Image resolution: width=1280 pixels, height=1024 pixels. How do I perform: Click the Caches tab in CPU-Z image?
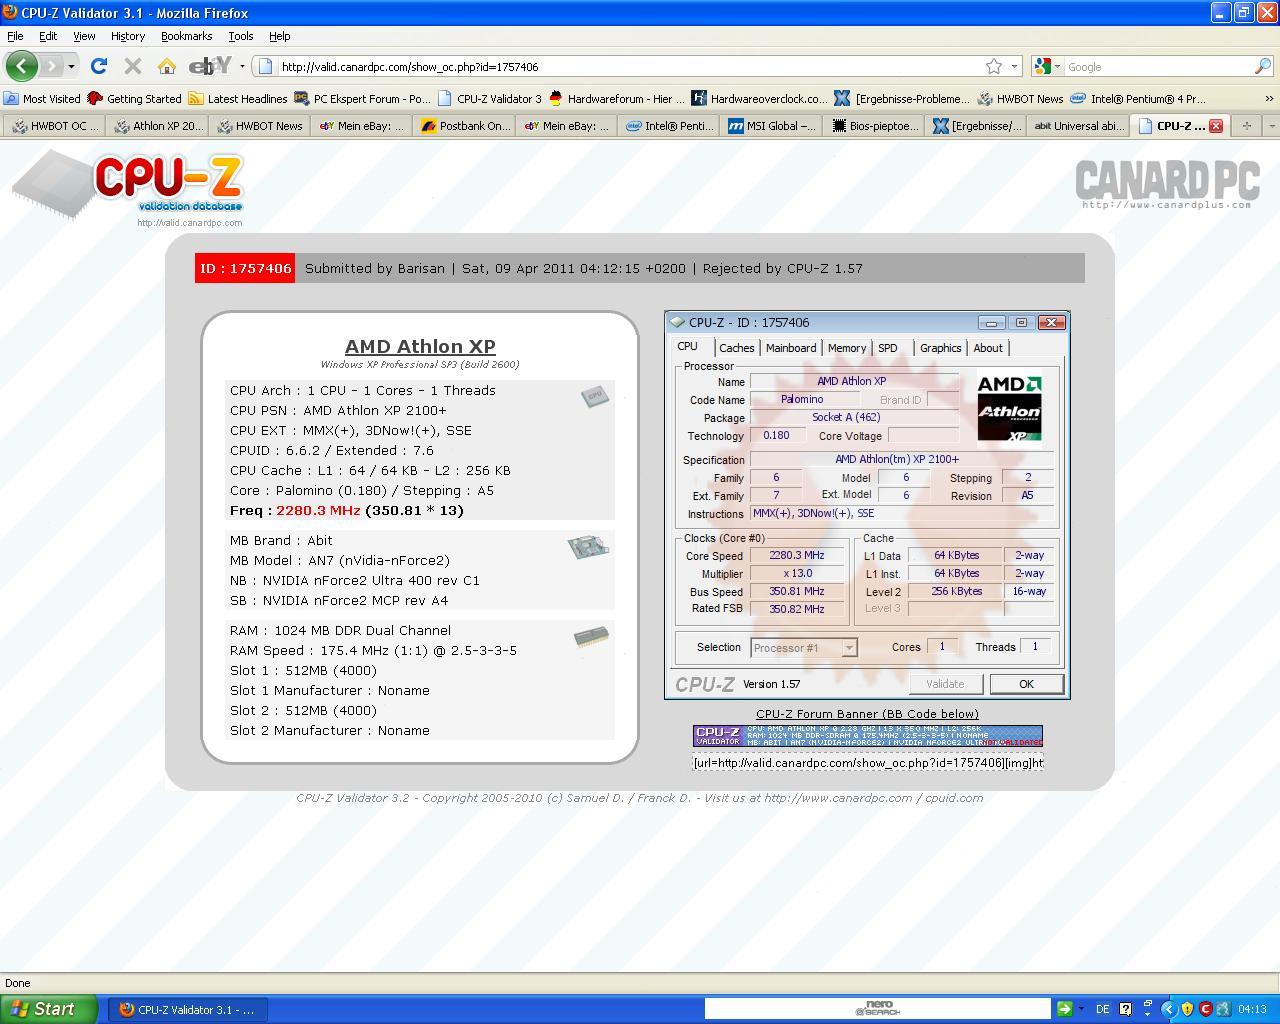(736, 348)
